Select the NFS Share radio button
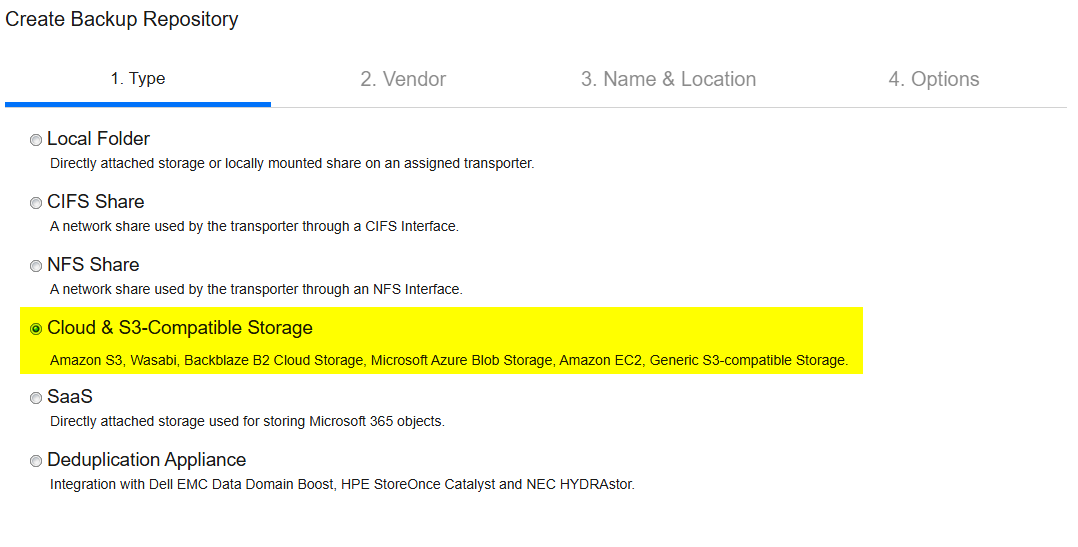Viewport: 1078px width, 547px height. point(36,267)
